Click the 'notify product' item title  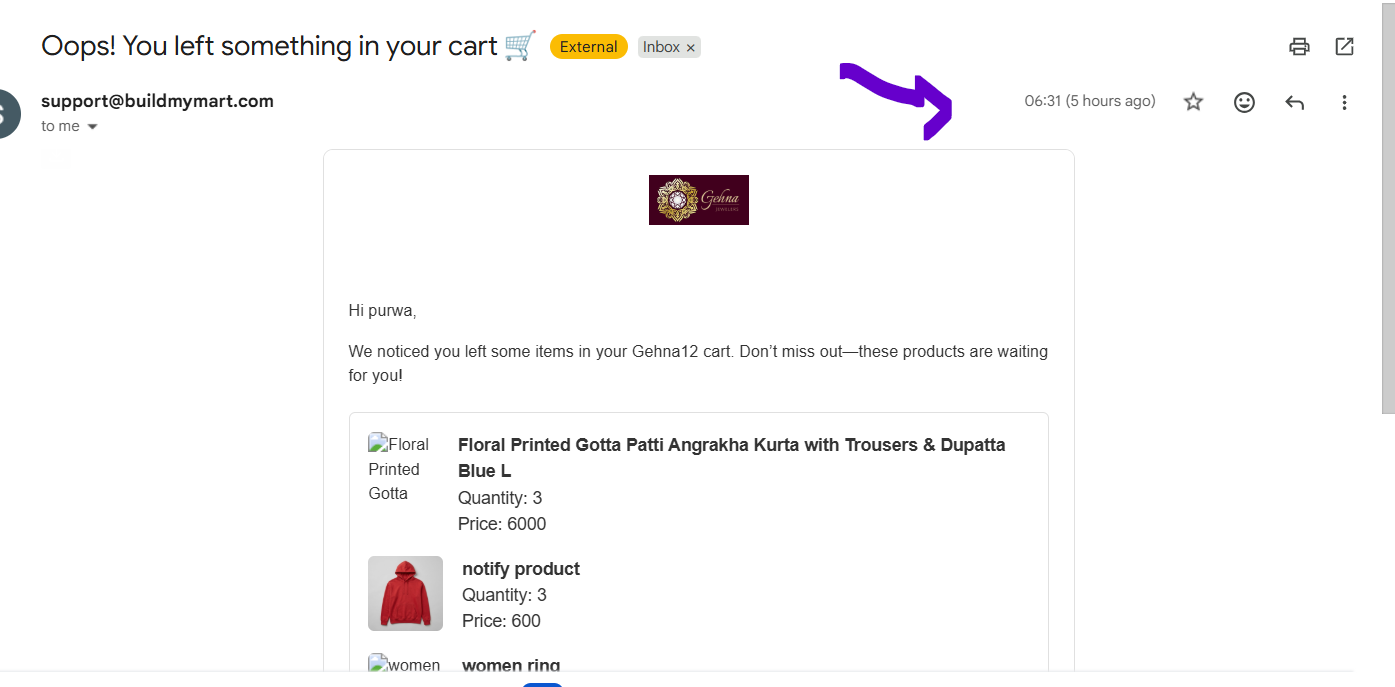[521, 569]
